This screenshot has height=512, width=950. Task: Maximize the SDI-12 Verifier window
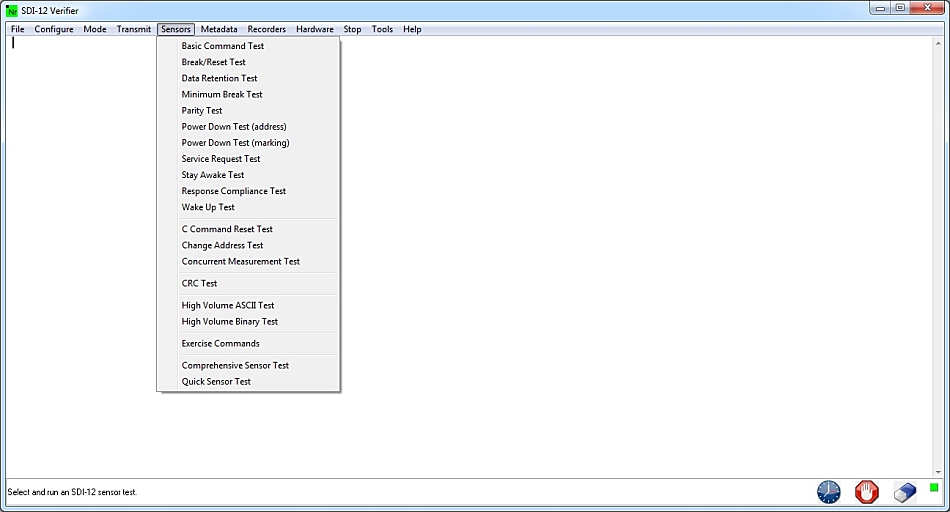pos(900,8)
